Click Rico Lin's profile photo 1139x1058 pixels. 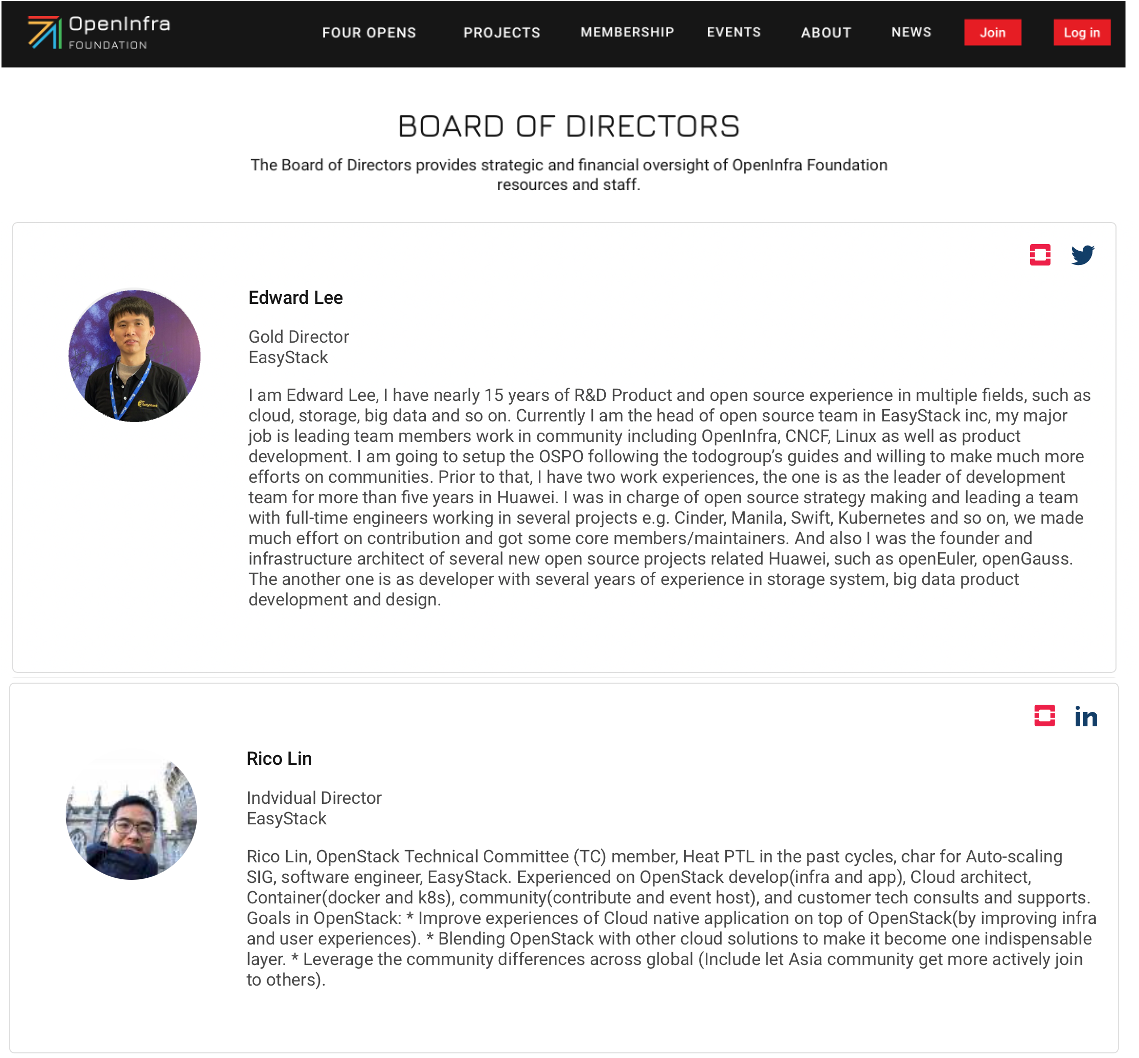point(131,816)
